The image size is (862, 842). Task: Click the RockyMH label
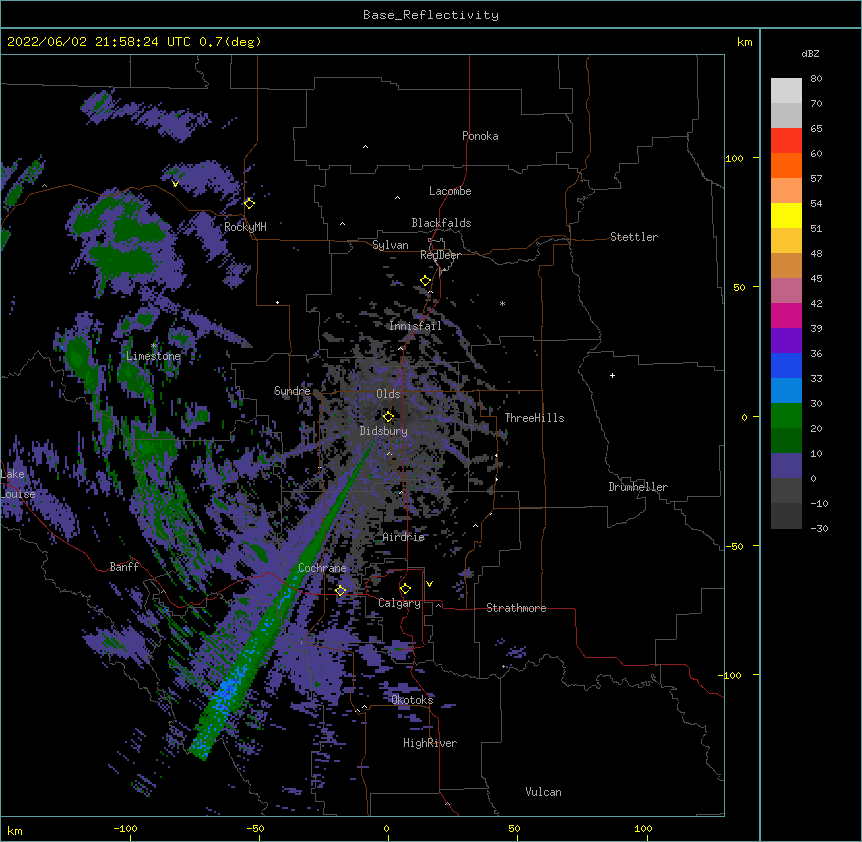point(245,227)
